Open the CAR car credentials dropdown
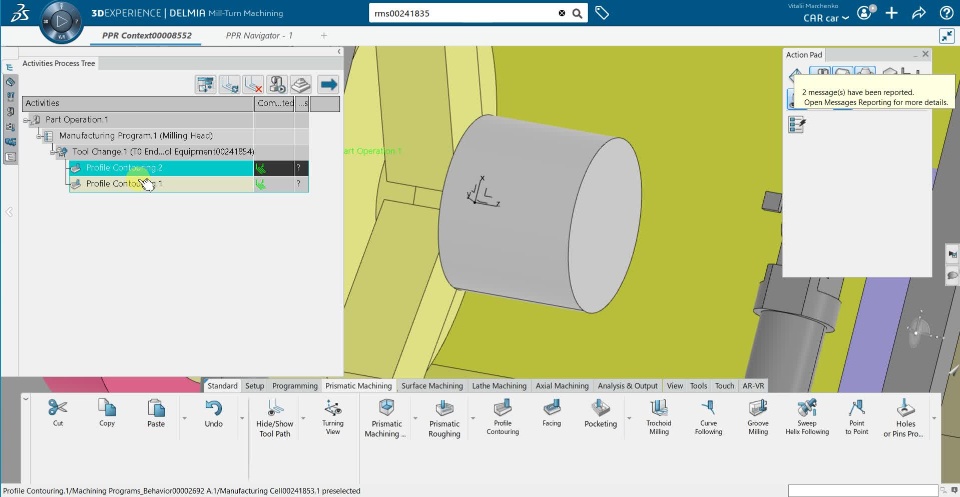 [826, 18]
